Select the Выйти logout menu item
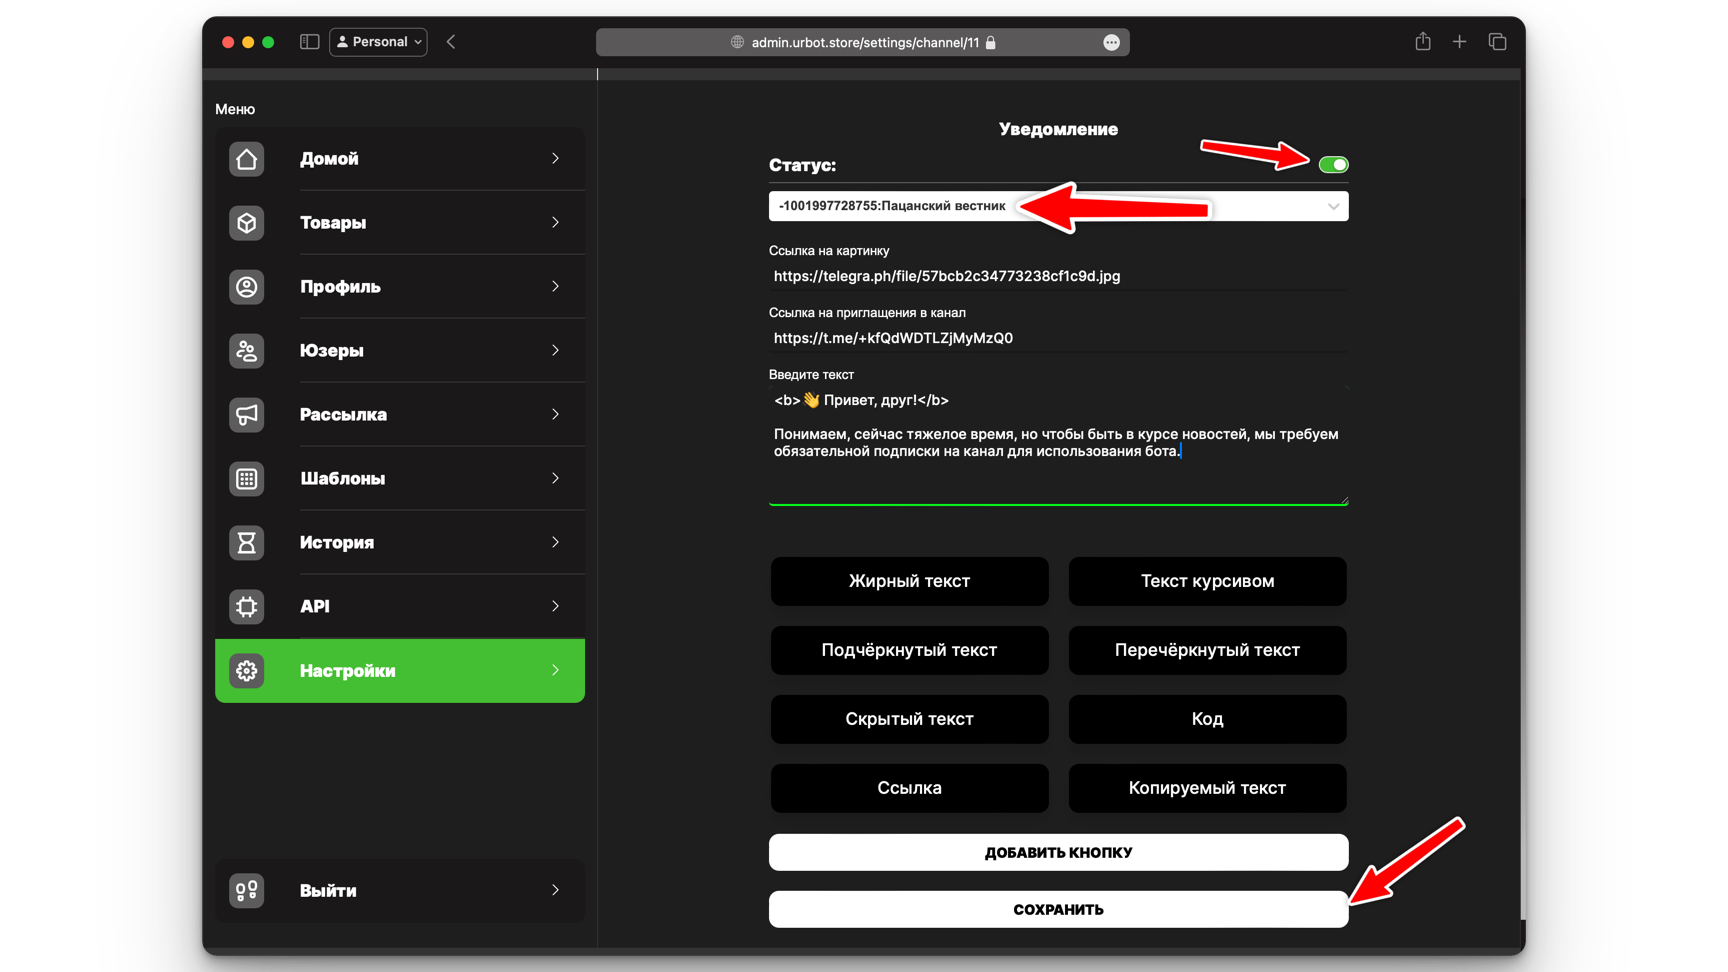 tap(400, 891)
